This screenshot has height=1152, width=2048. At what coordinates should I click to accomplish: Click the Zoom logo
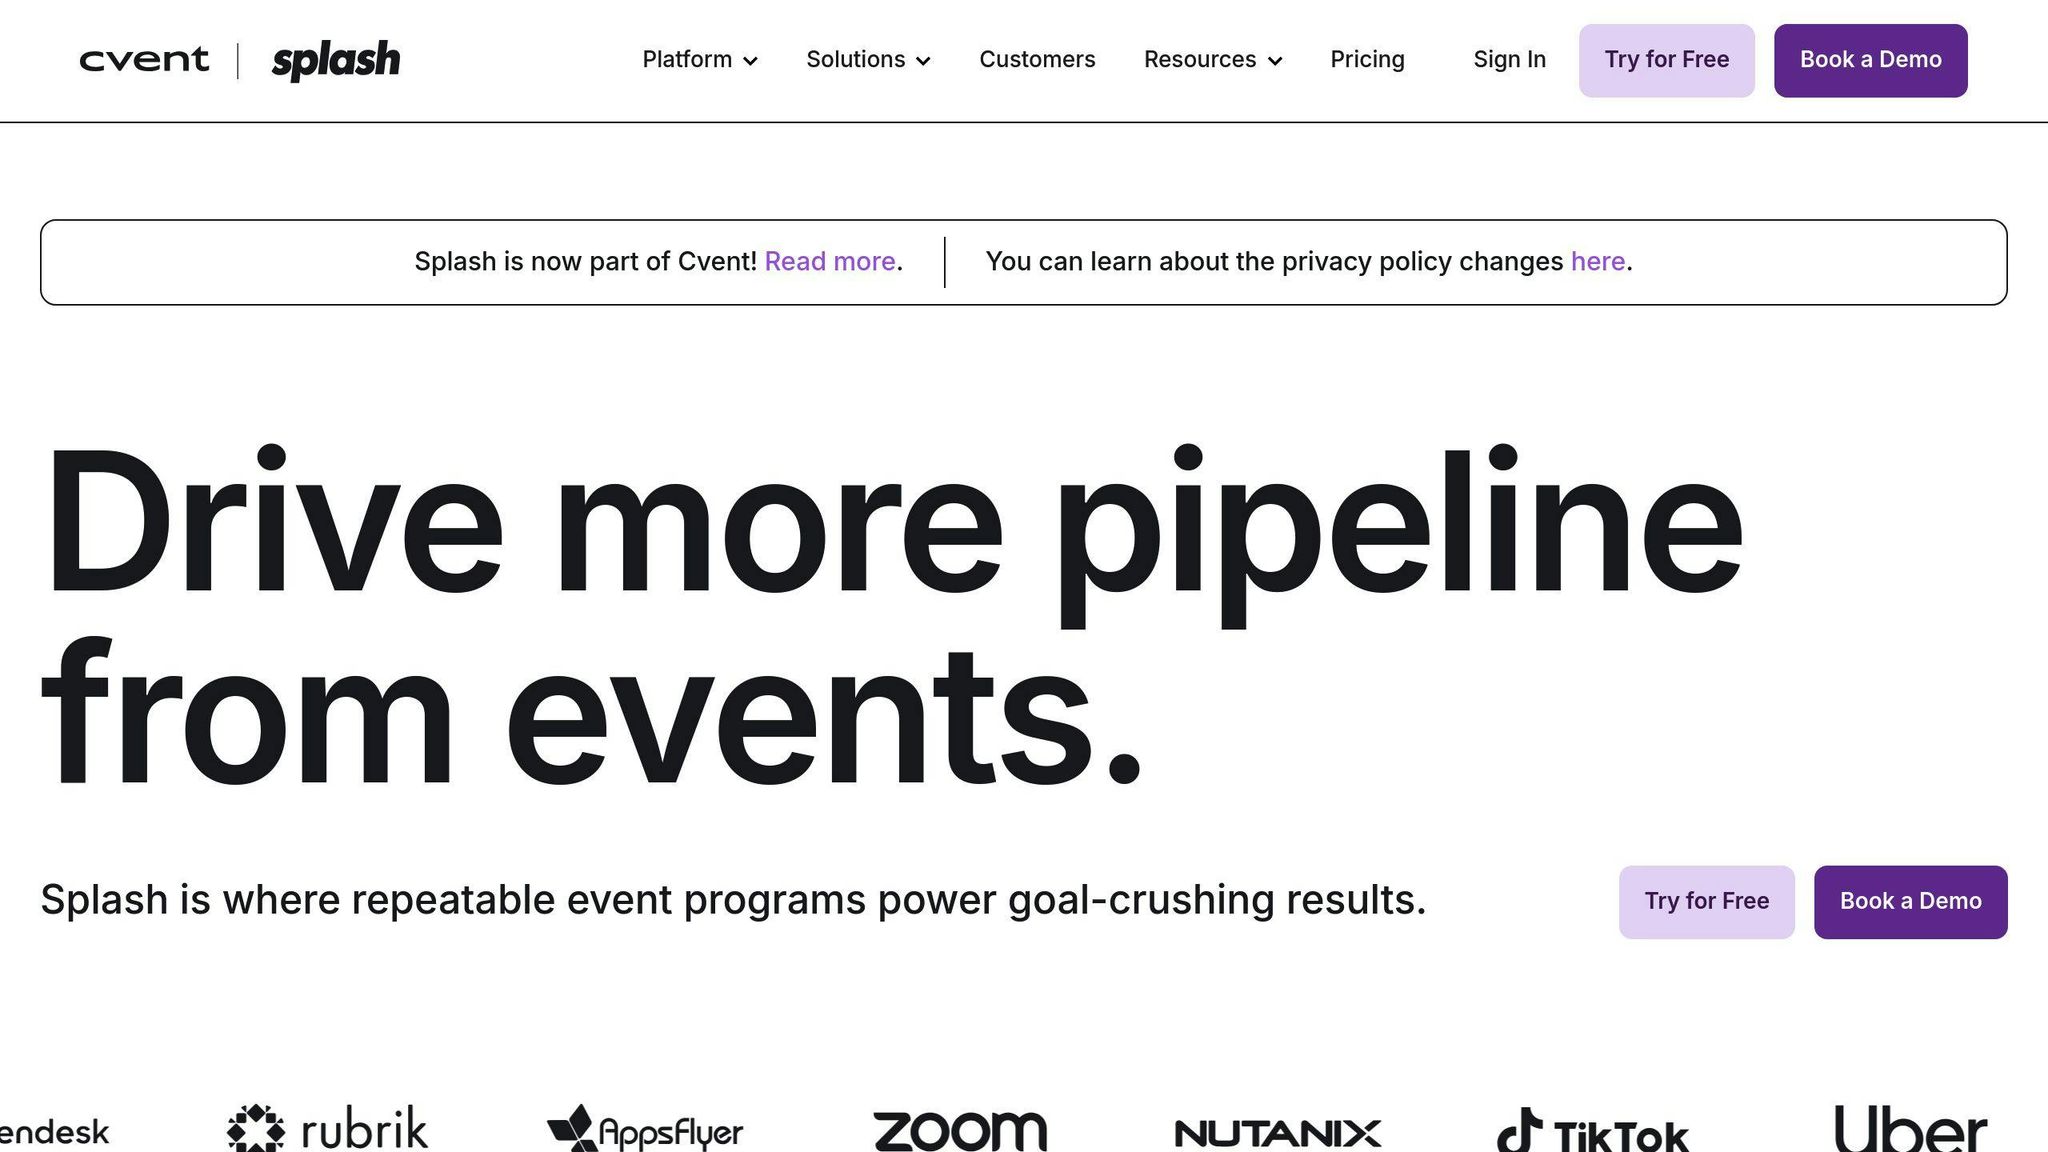[x=960, y=1131]
